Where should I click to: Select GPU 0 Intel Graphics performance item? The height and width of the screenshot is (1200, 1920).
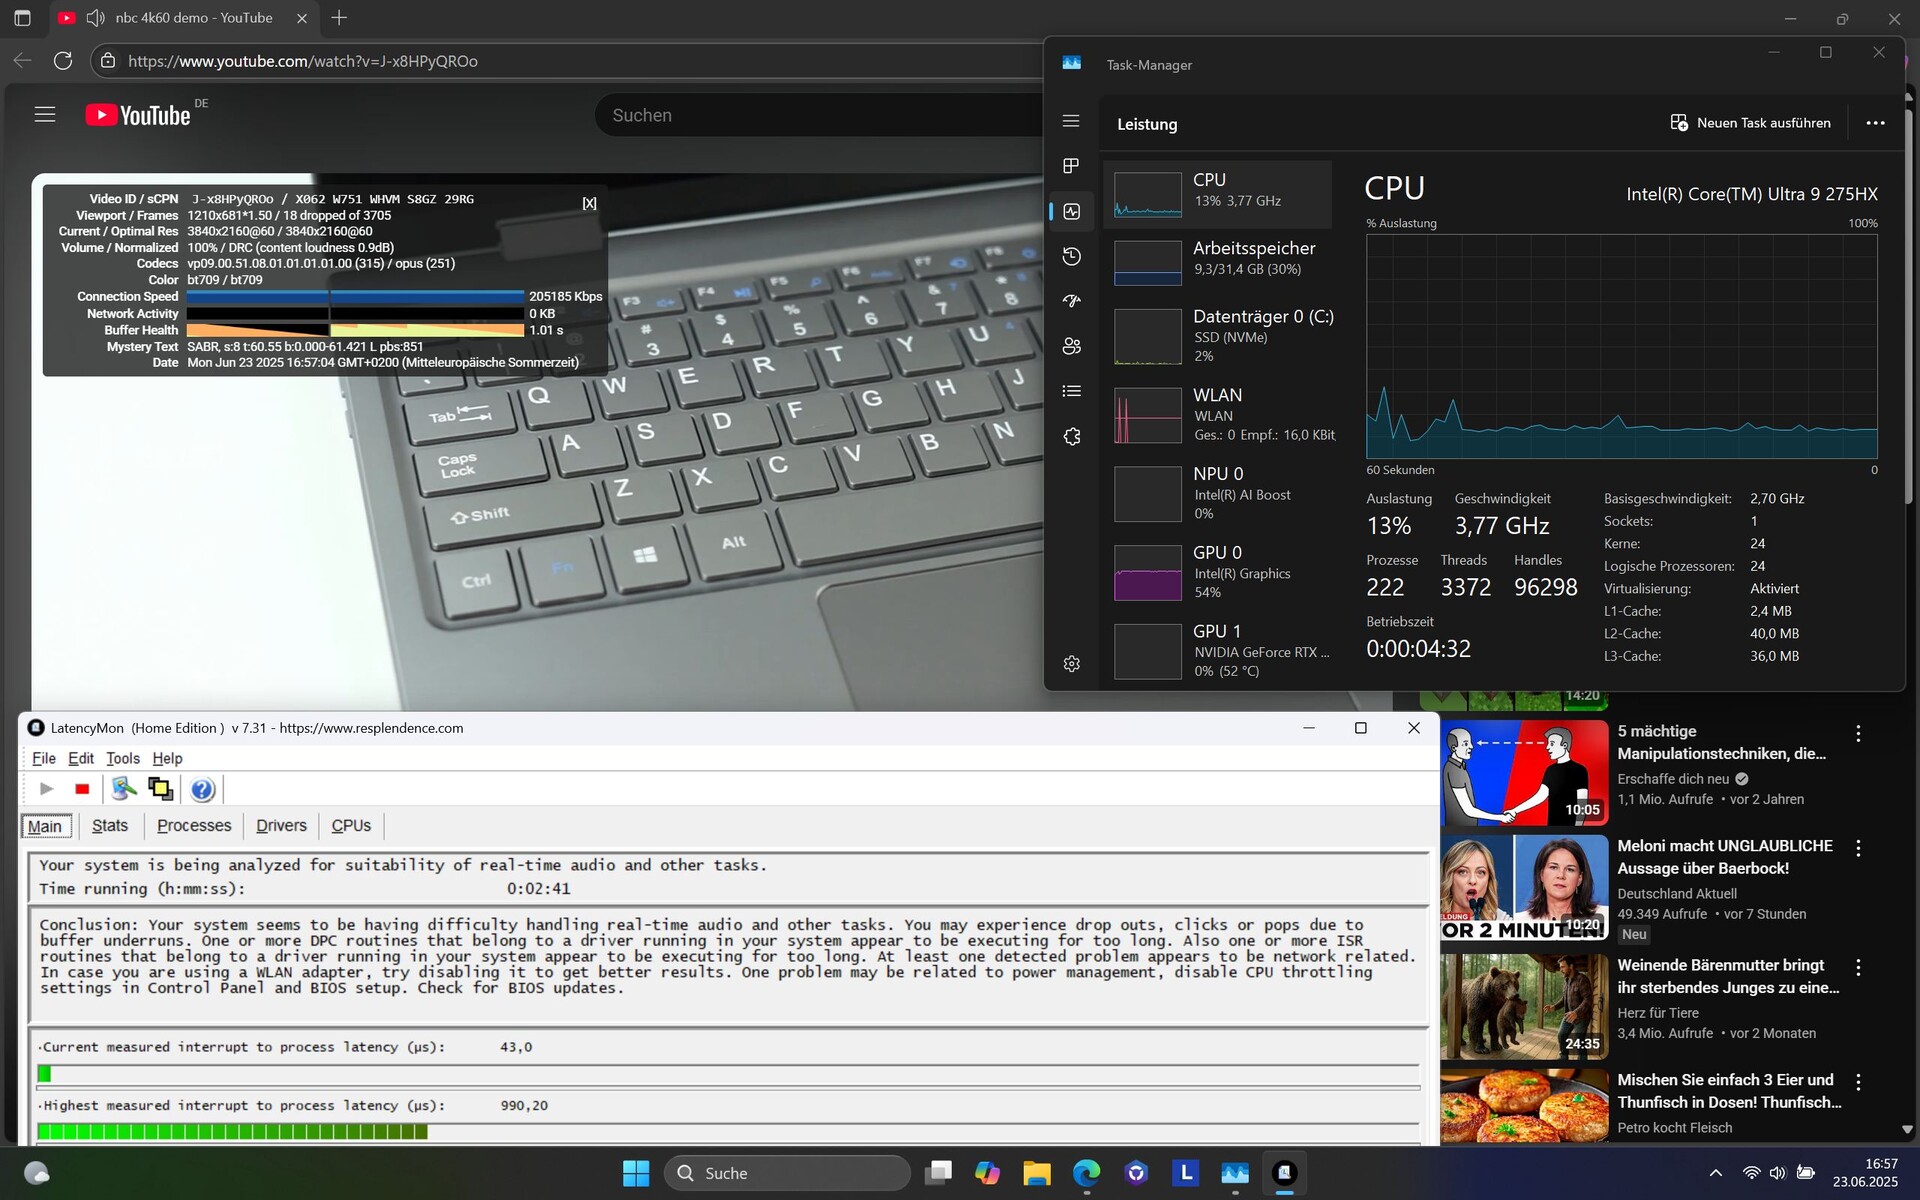[x=1218, y=572]
